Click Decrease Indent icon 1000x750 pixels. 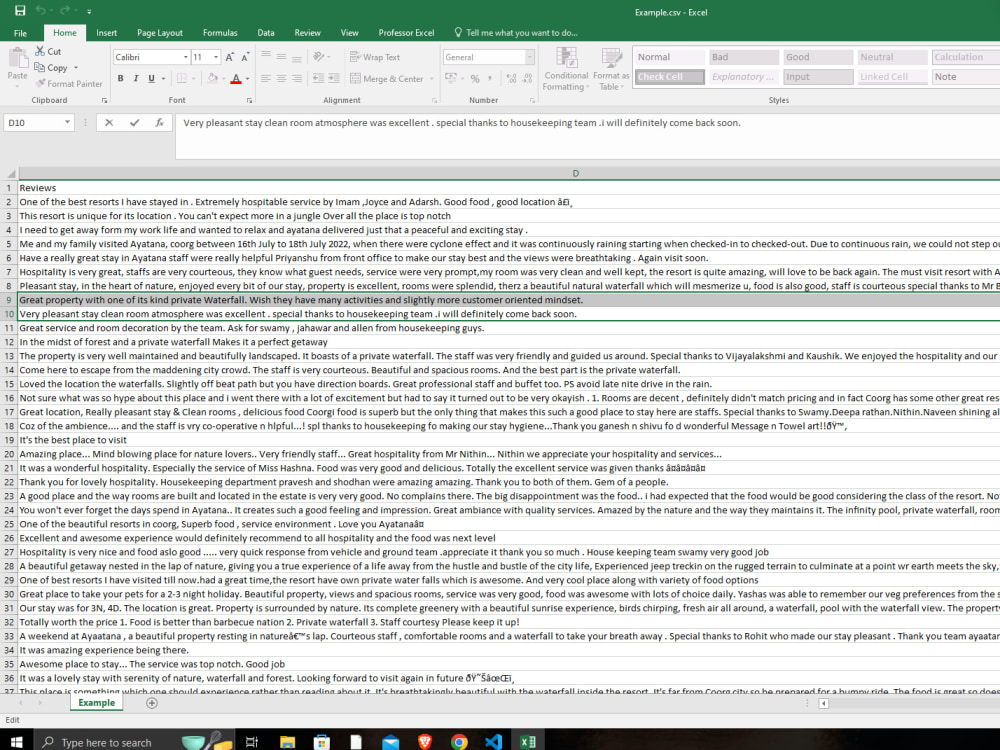(318, 78)
